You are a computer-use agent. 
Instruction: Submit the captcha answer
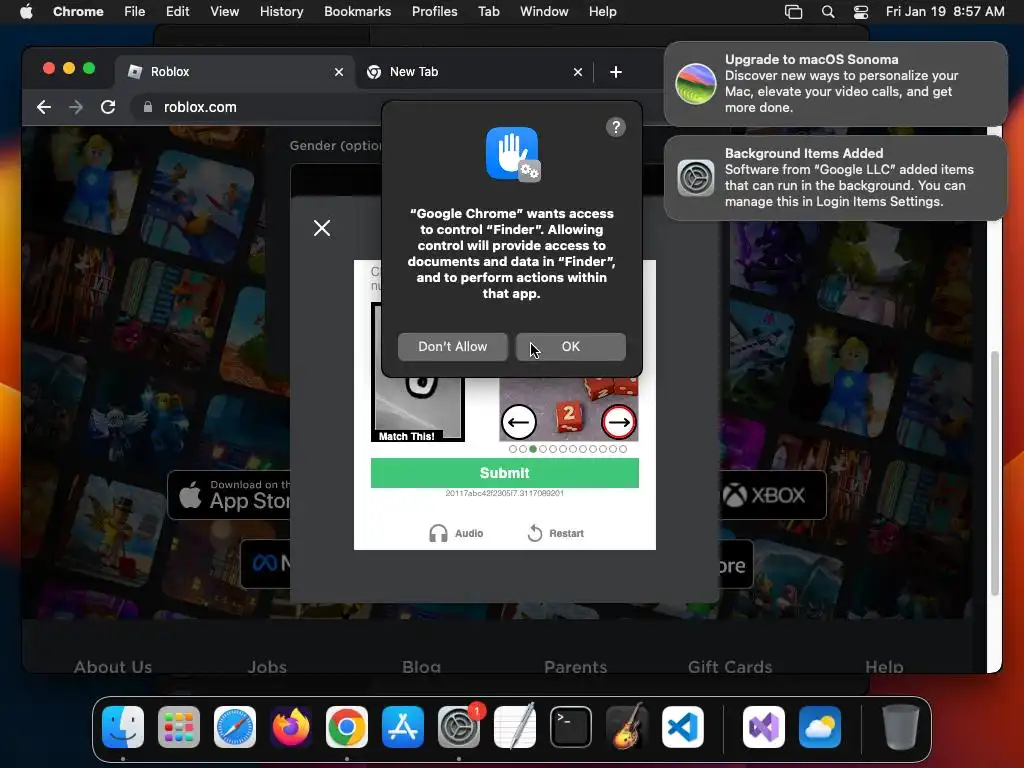(x=505, y=473)
